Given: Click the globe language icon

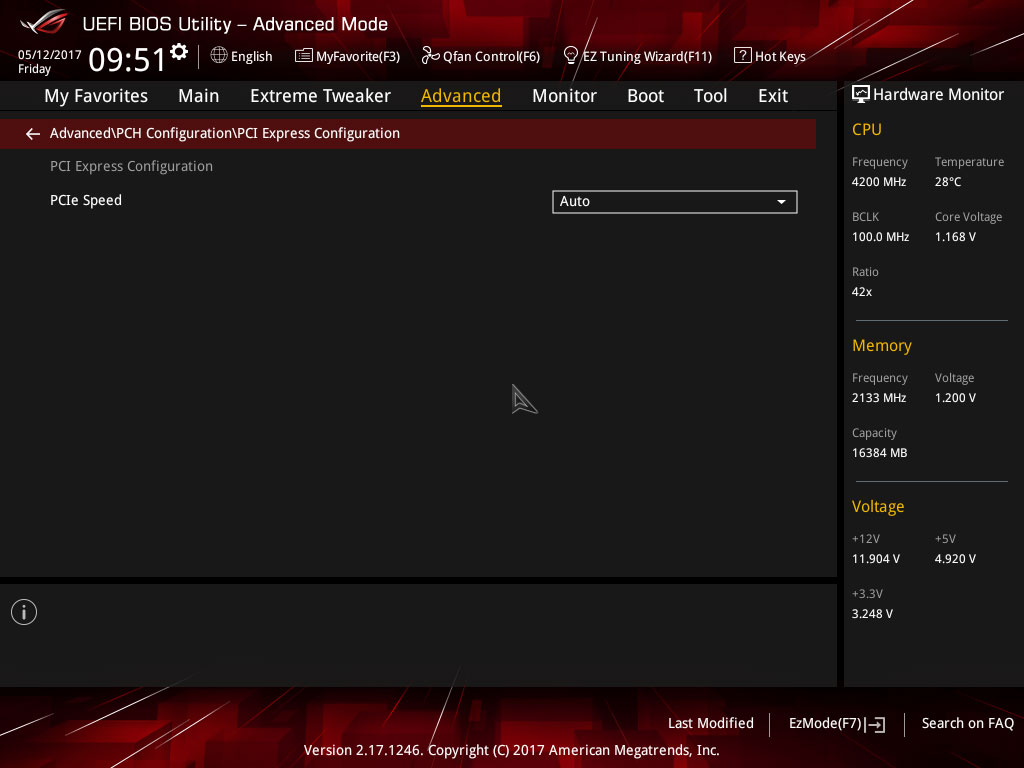Looking at the screenshot, I should 219,56.
